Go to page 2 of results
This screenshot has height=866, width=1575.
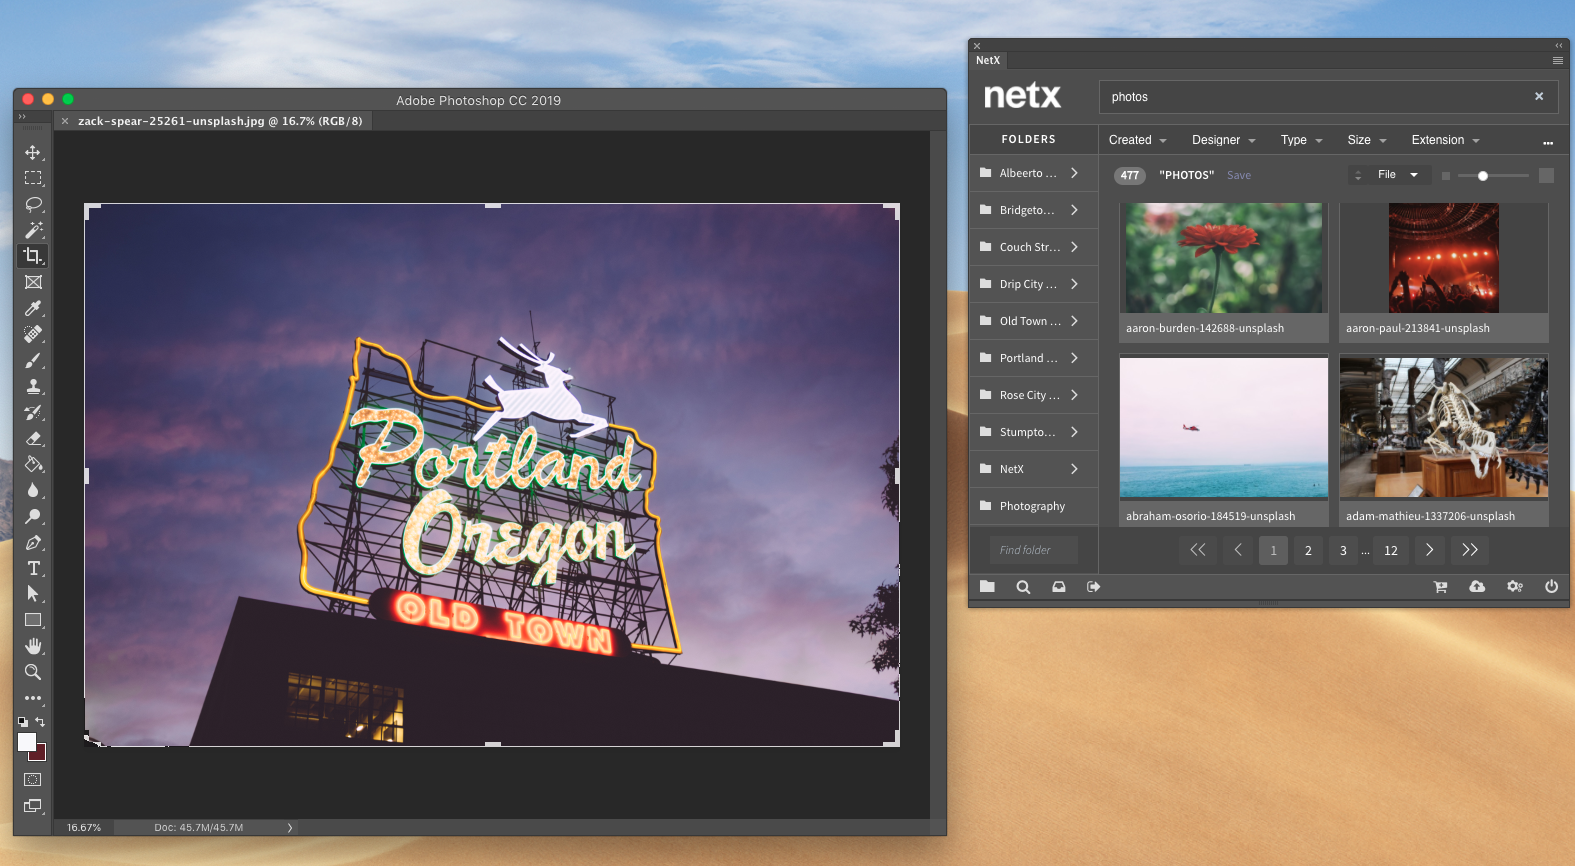pos(1308,550)
